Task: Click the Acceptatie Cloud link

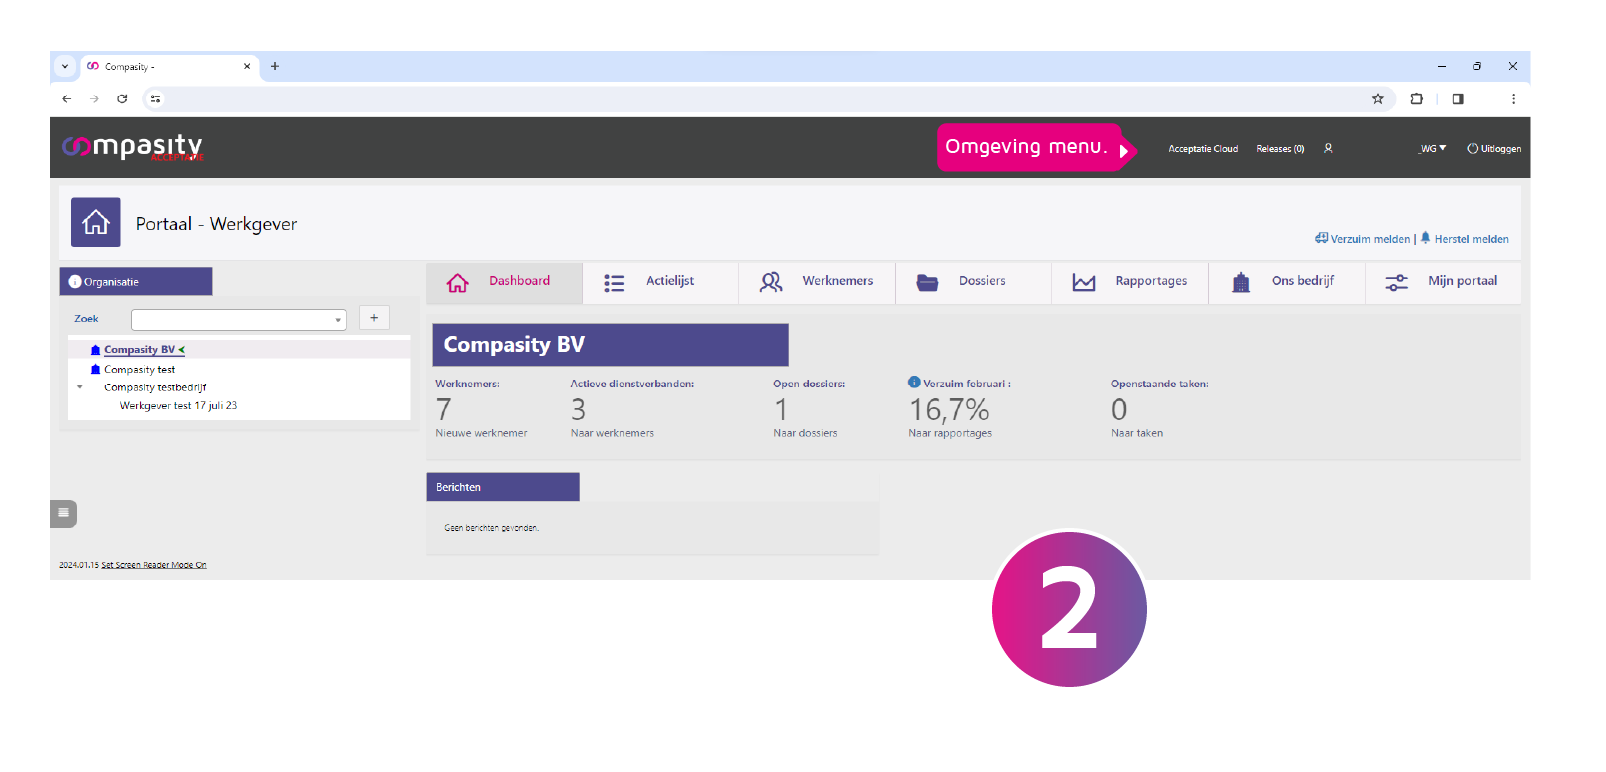Action: point(1203,149)
